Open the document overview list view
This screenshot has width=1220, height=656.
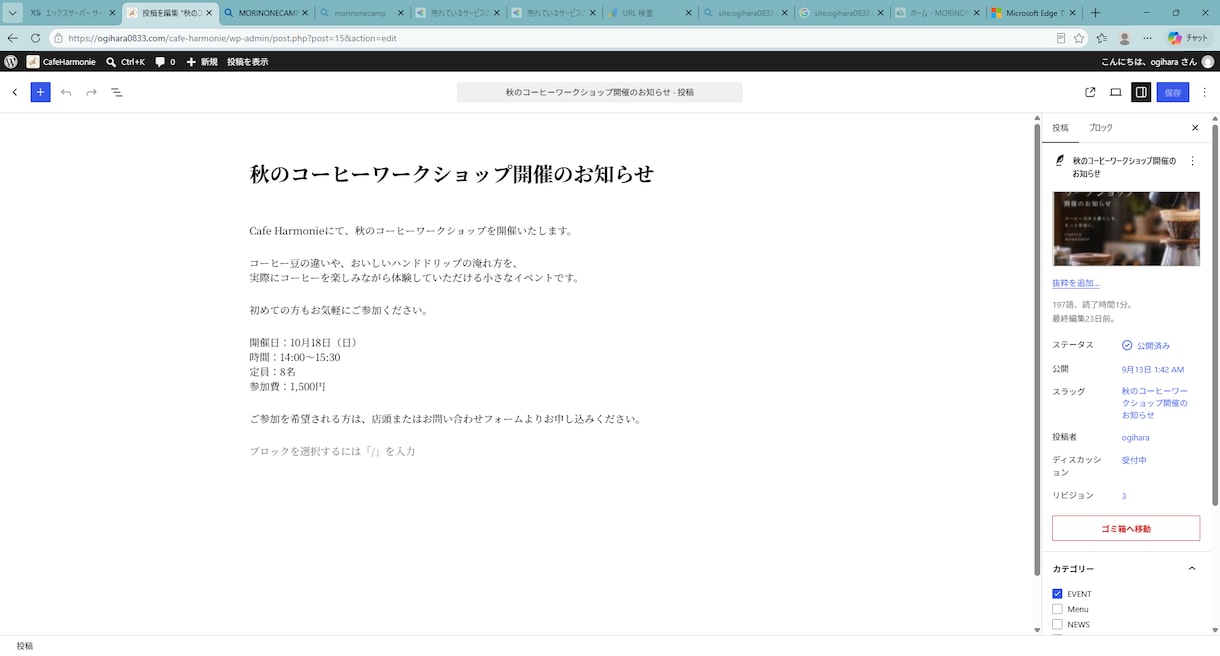116,92
